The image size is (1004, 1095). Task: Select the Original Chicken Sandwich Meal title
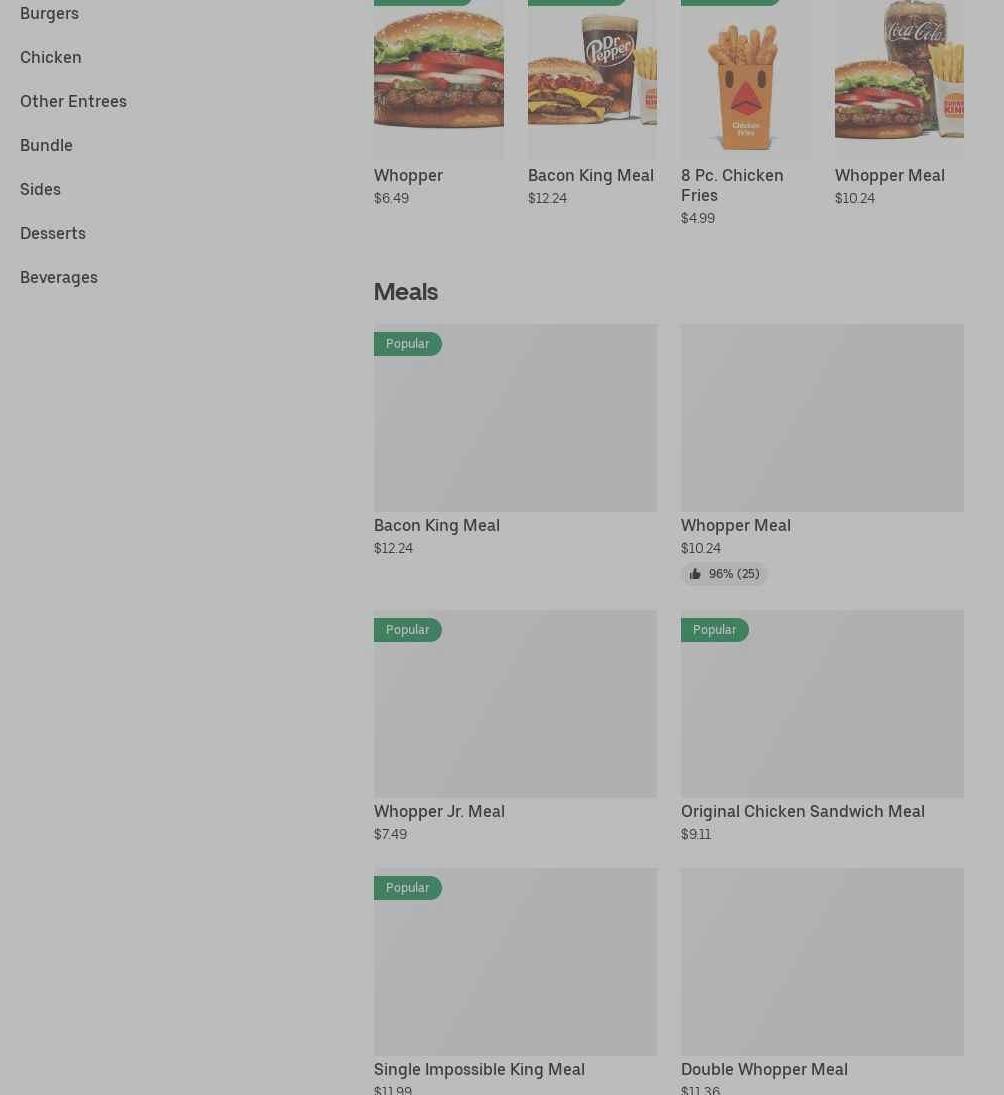tap(802, 811)
